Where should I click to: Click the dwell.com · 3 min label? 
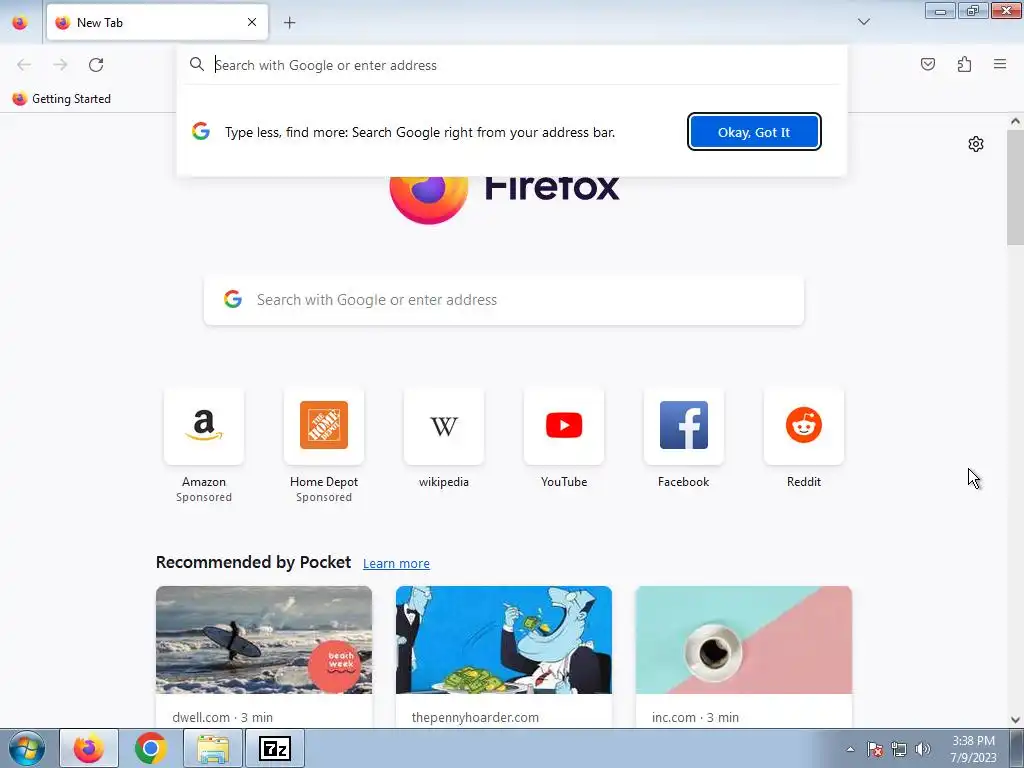tap(223, 717)
